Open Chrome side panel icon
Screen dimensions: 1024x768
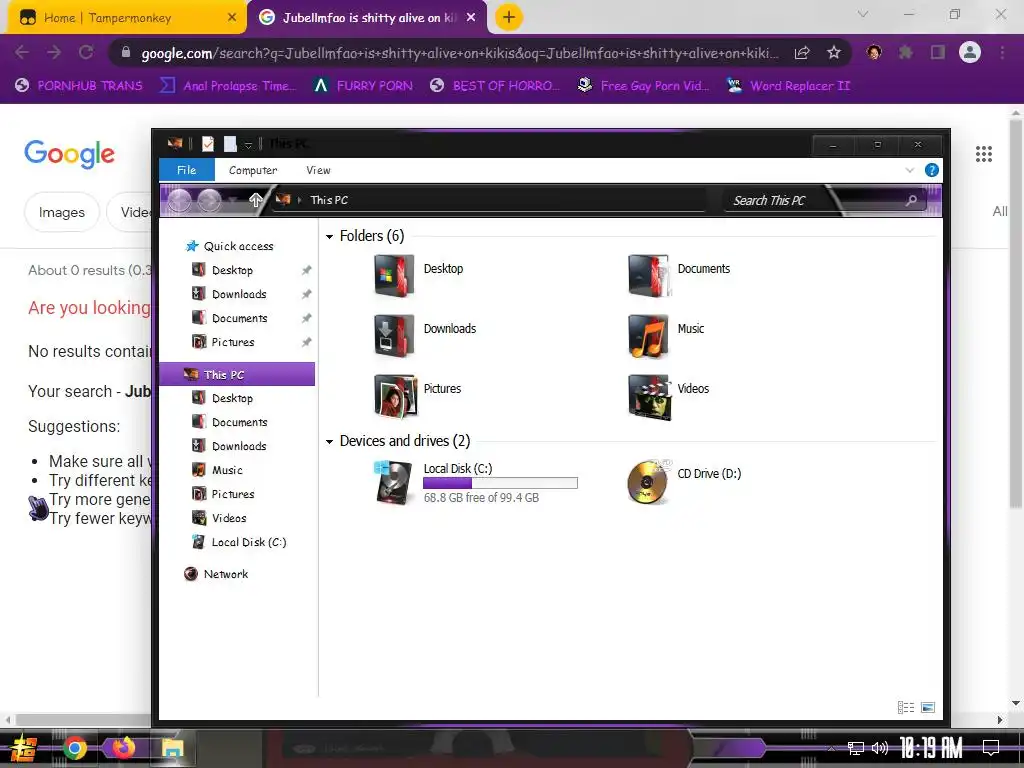(938, 52)
